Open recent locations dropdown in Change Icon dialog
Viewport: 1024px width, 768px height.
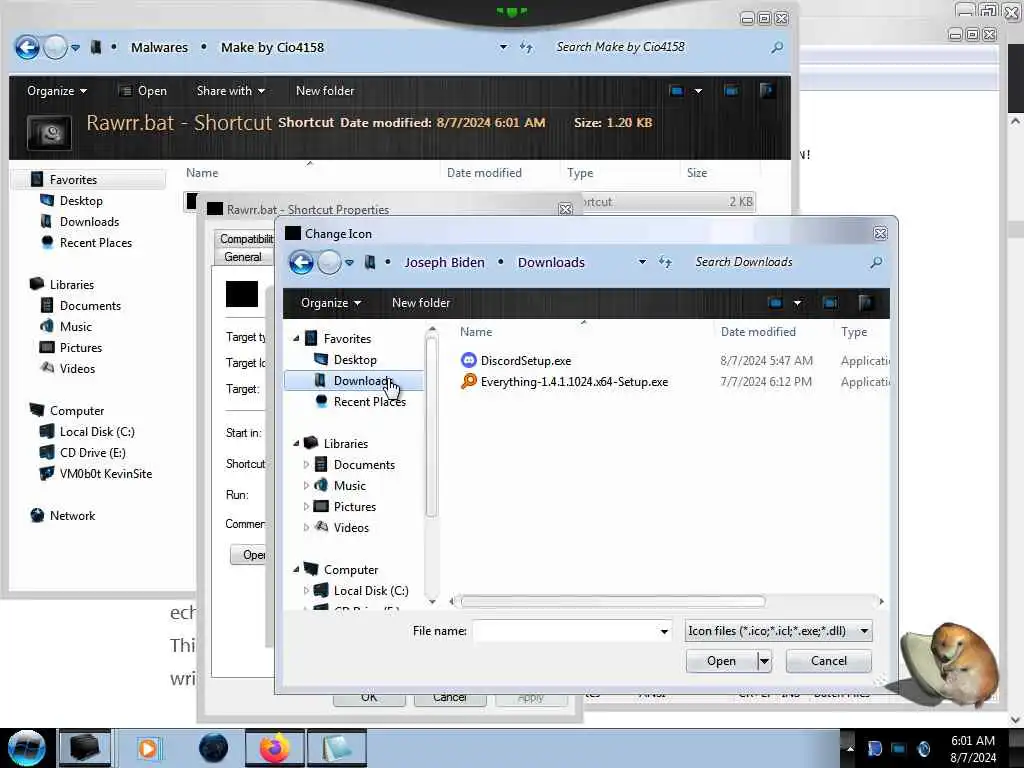pos(349,263)
